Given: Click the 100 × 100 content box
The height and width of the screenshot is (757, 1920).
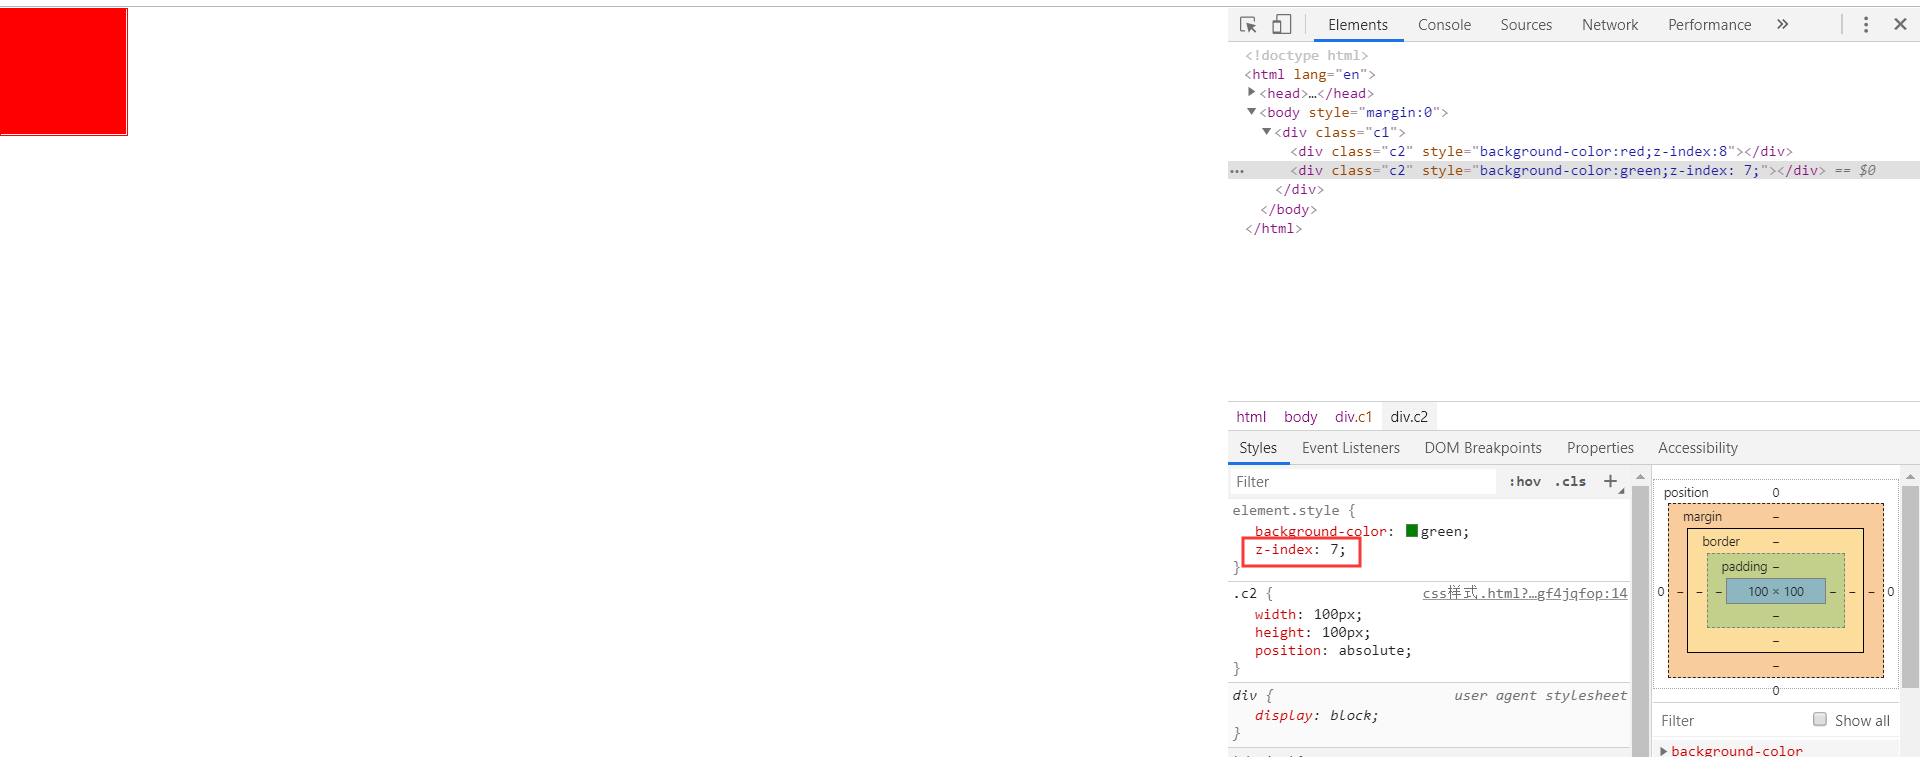Looking at the screenshot, I should tap(1776, 592).
